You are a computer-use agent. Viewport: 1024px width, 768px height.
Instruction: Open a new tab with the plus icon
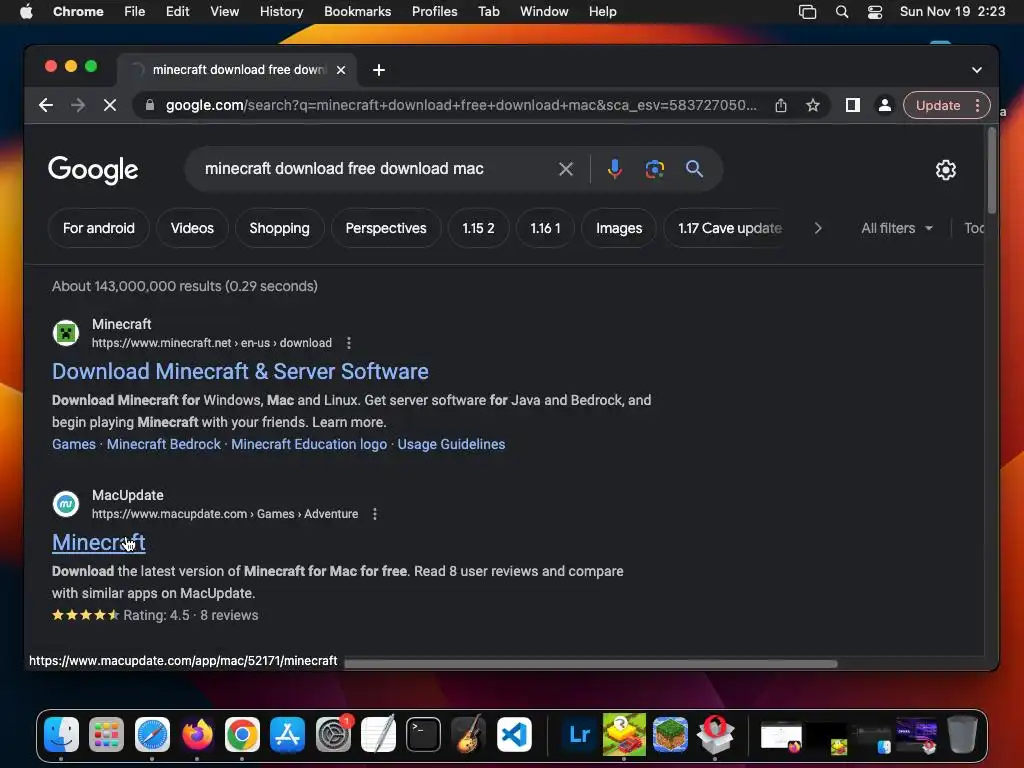(x=379, y=70)
